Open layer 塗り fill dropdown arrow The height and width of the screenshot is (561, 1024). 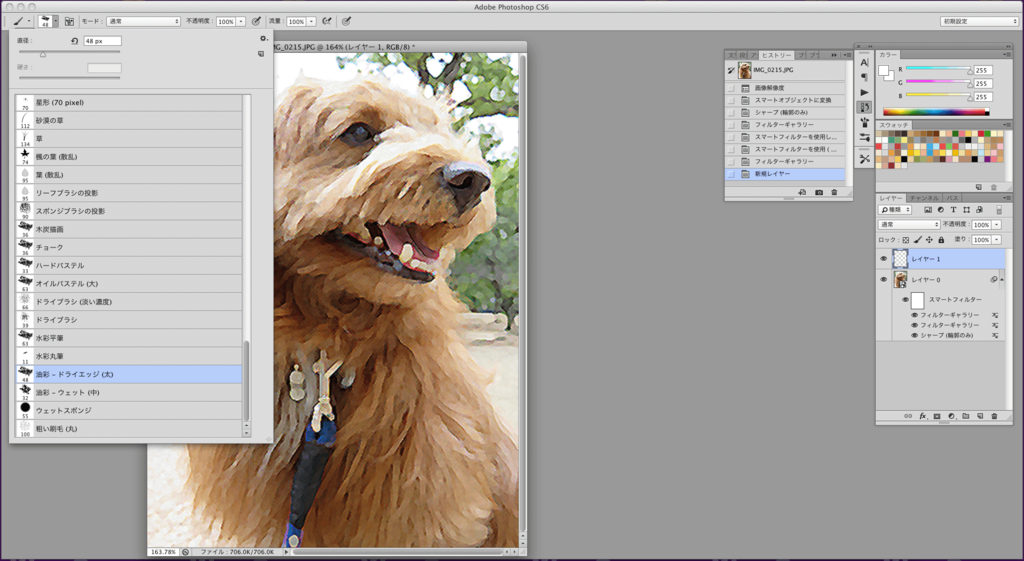[x=997, y=240]
